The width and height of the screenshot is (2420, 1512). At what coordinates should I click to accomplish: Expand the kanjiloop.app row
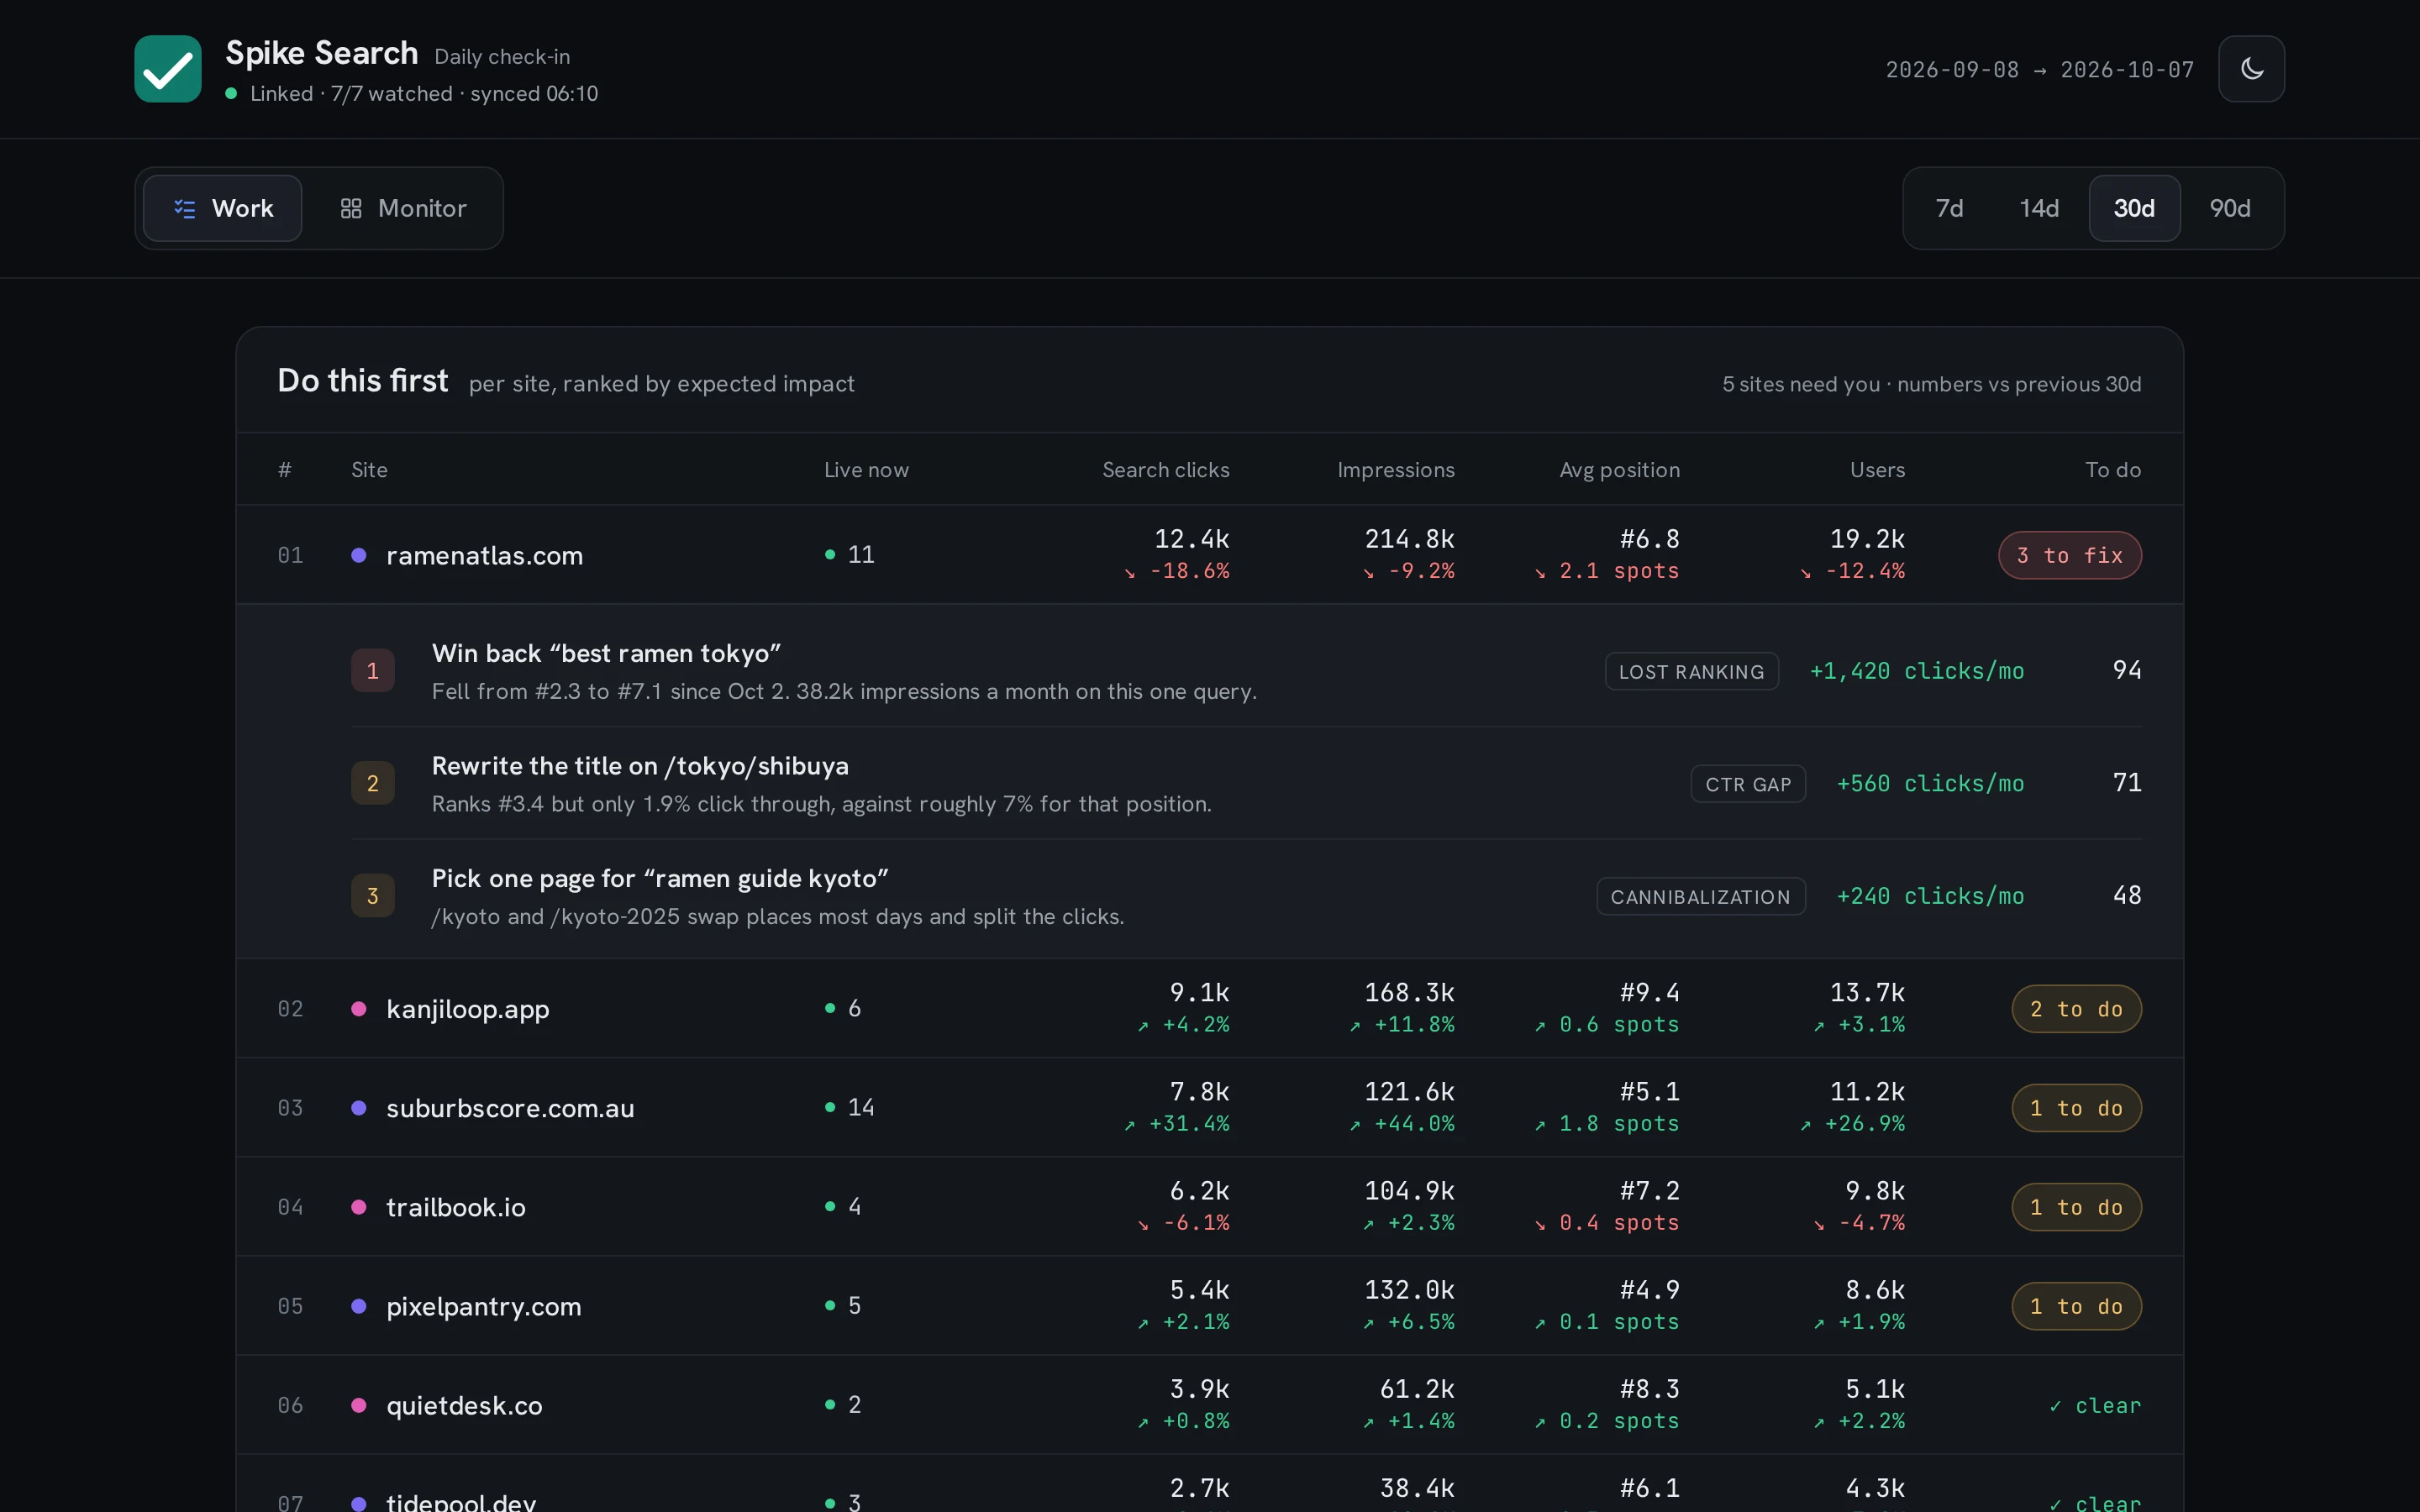1209,1008
